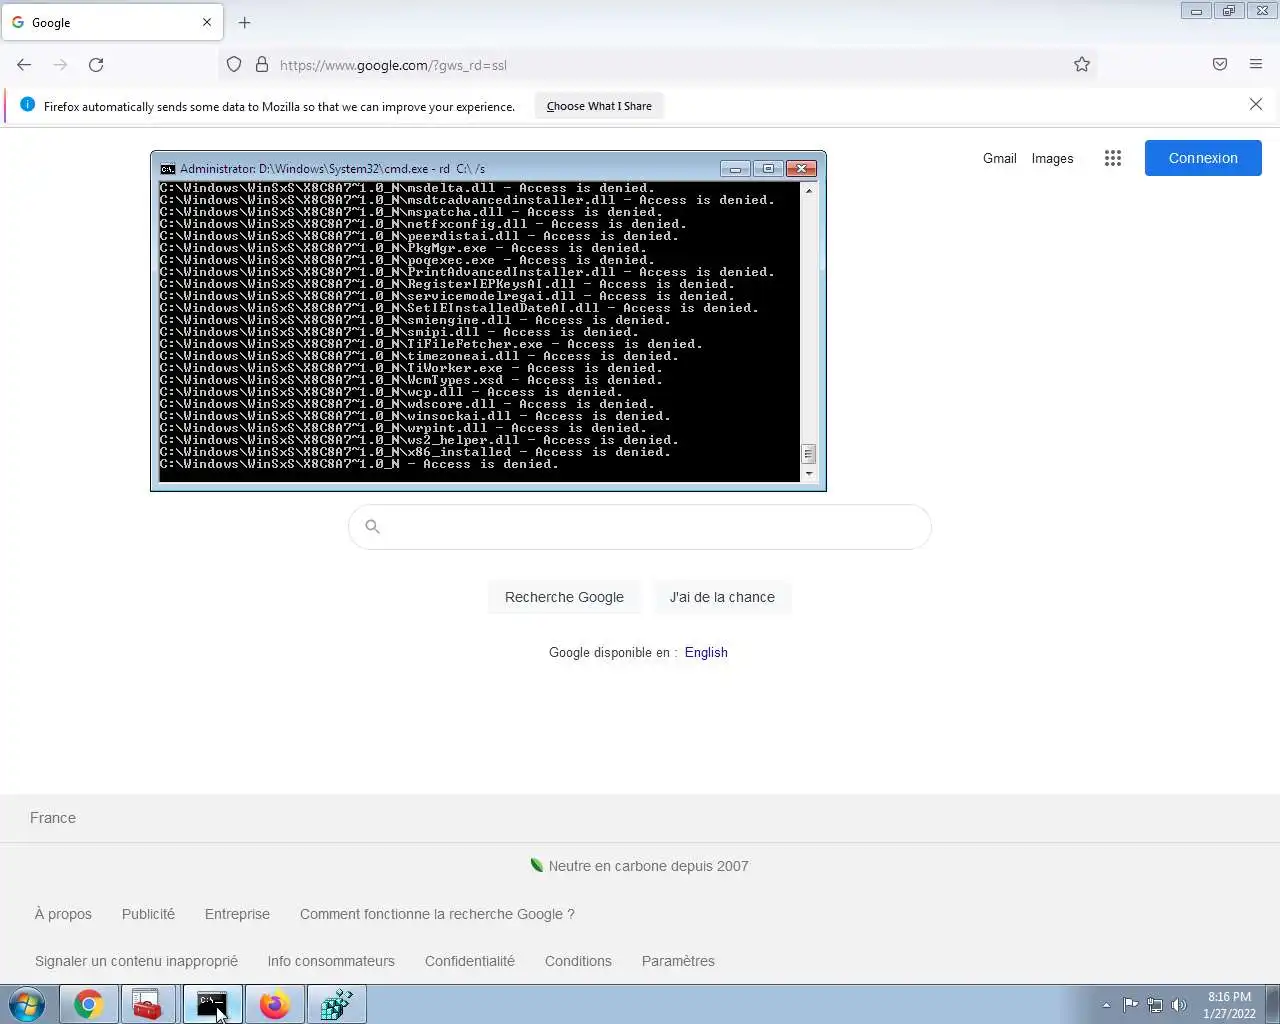Open Comment fonctionne la recherche Google link
The width and height of the screenshot is (1280, 1024).
point(437,914)
